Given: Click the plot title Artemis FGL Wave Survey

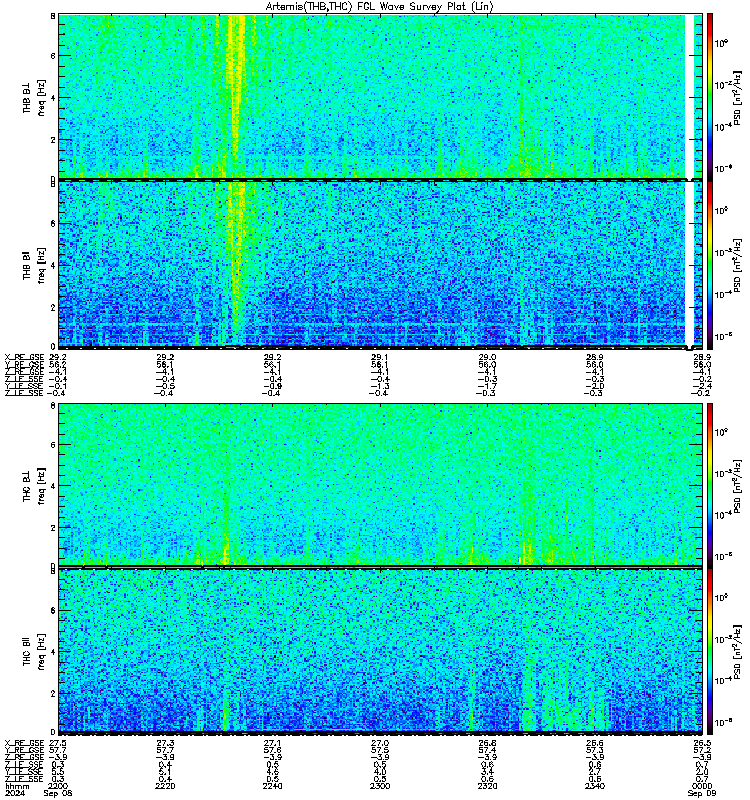Looking at the screenshot, I should click(379, 7).
